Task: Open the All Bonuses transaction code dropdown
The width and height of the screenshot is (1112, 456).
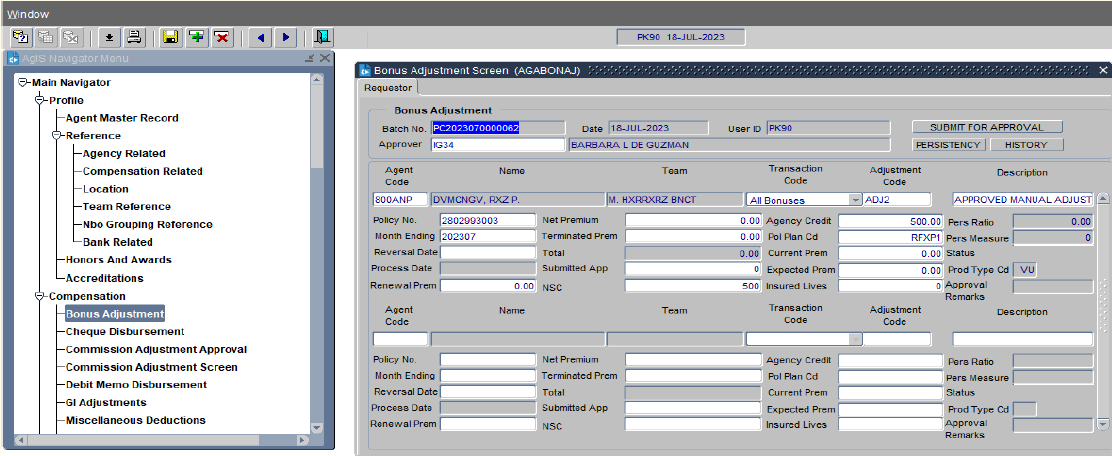Action: tap(855, 200)
